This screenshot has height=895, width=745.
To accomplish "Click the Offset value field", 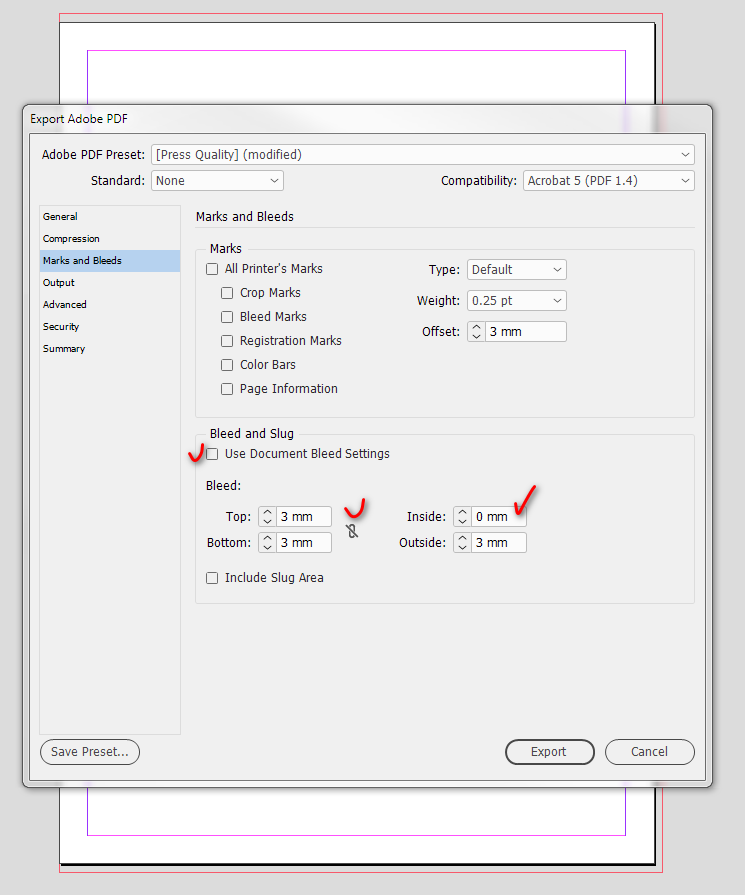I will coord(525,332).
